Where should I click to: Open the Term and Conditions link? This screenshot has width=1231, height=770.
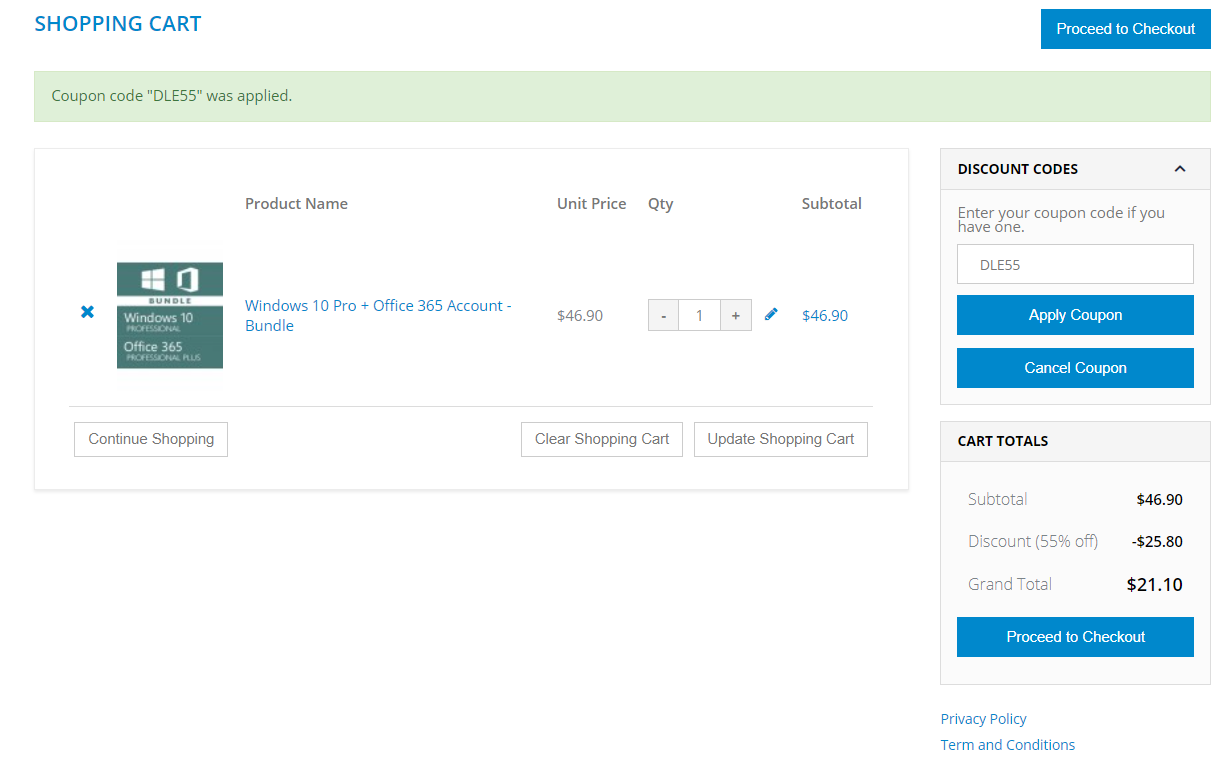(1008, 745)
